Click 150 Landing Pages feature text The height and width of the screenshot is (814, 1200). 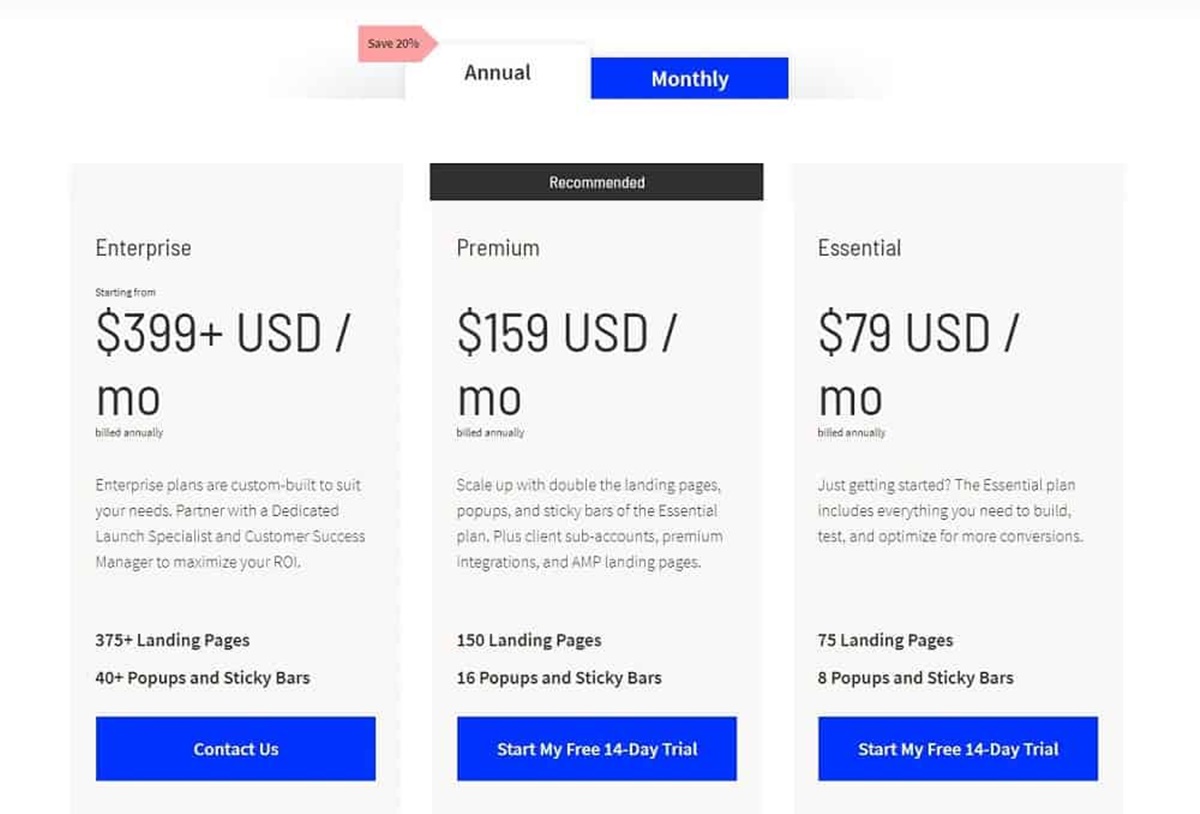(529, 640)
